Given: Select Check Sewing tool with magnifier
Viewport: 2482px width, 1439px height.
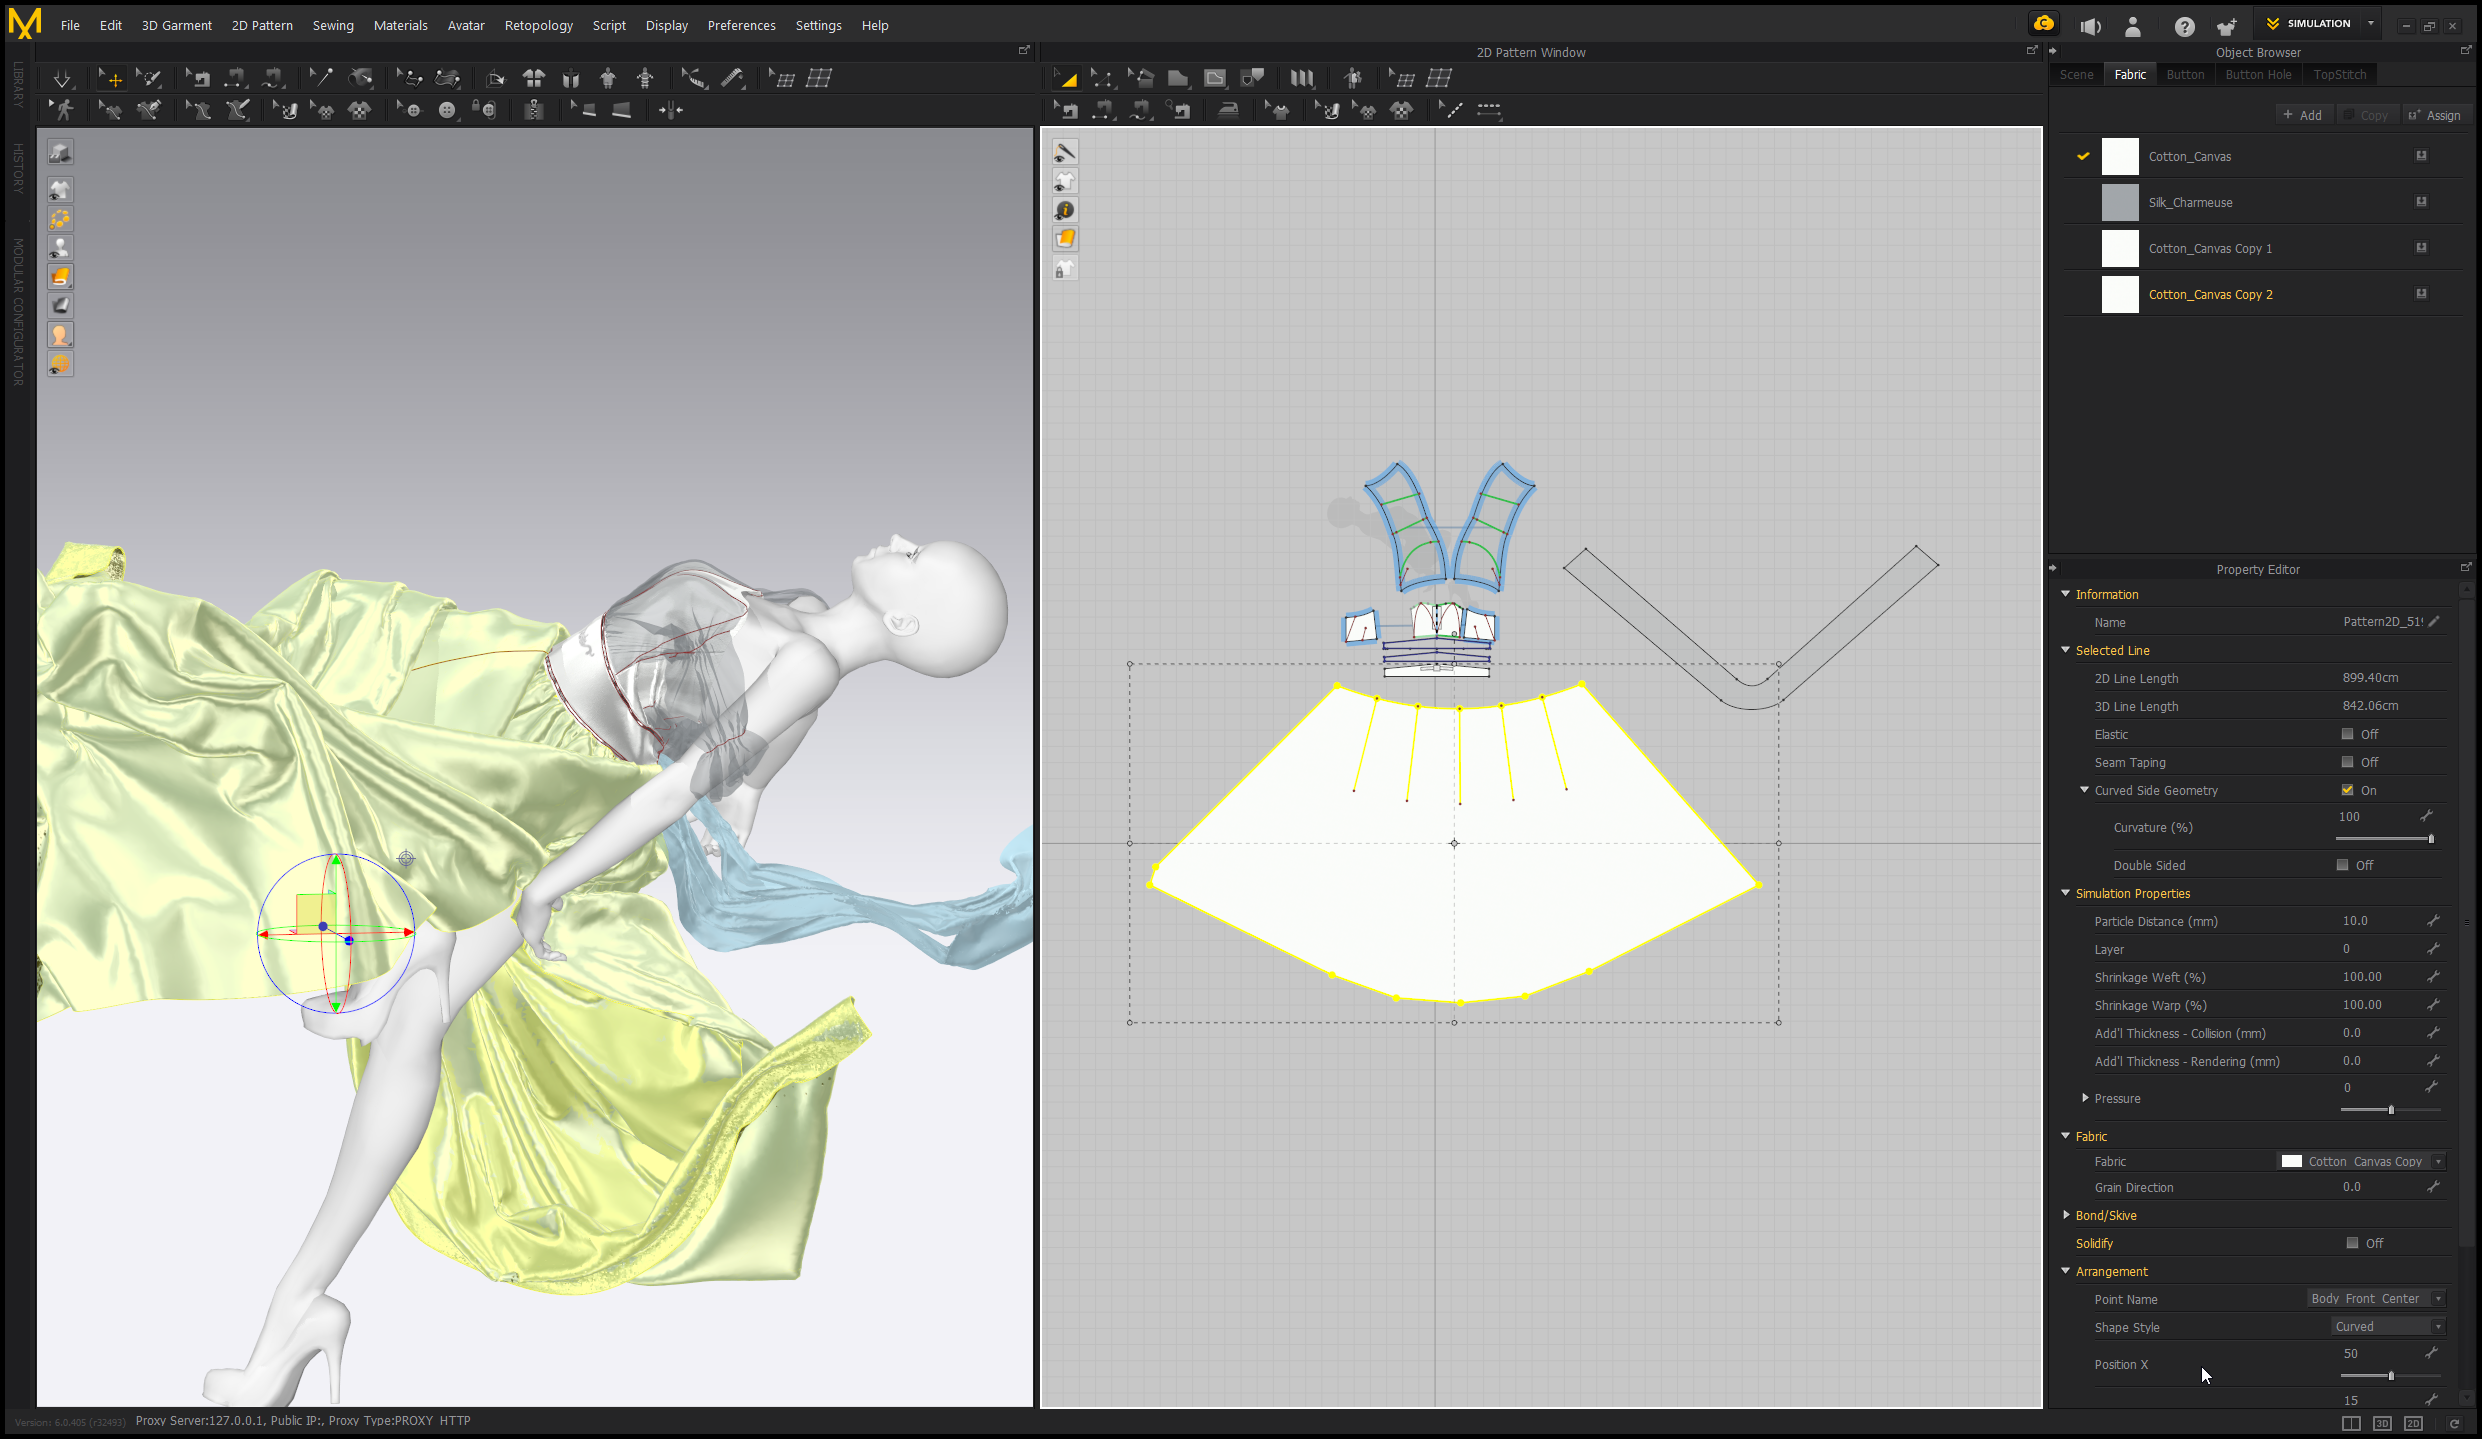Looking at the screenshot, I should click(1180, 110).
